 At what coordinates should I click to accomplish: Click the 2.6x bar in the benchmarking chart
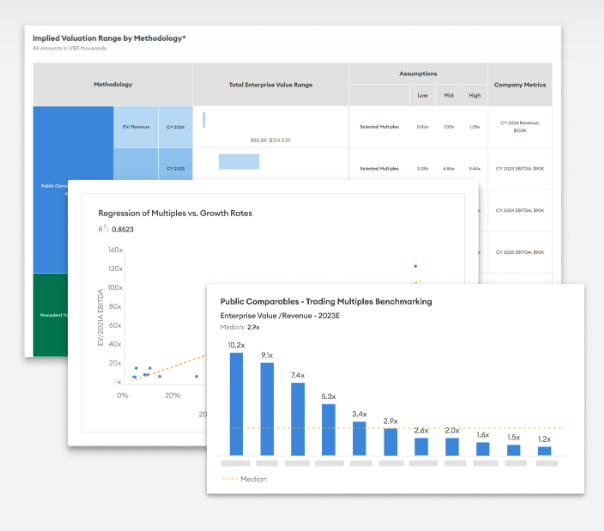point(421,447)
